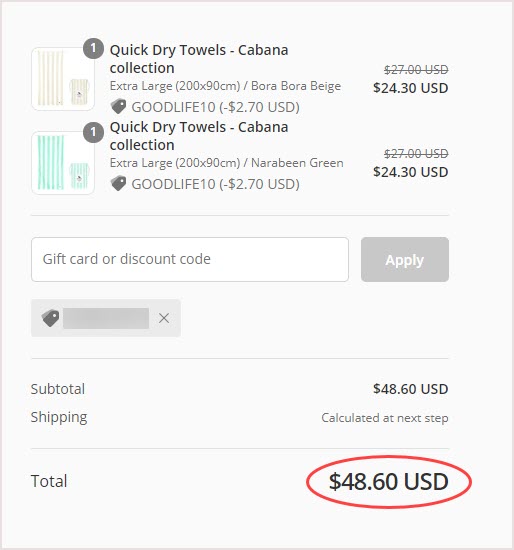Click discount tag icon under Narabeen Green
Screen dimensions: 514x550
(x=119, y=183)
